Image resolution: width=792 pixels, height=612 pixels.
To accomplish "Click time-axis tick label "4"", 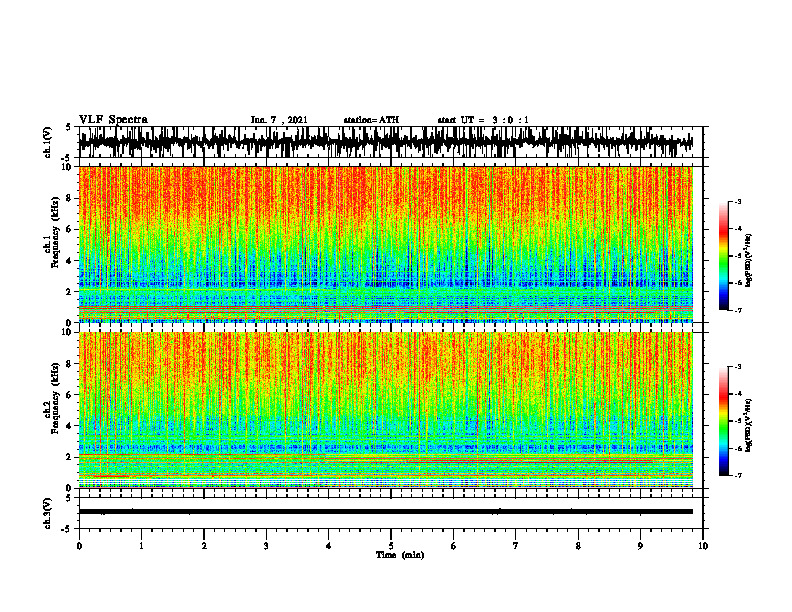I will (329, 546).
